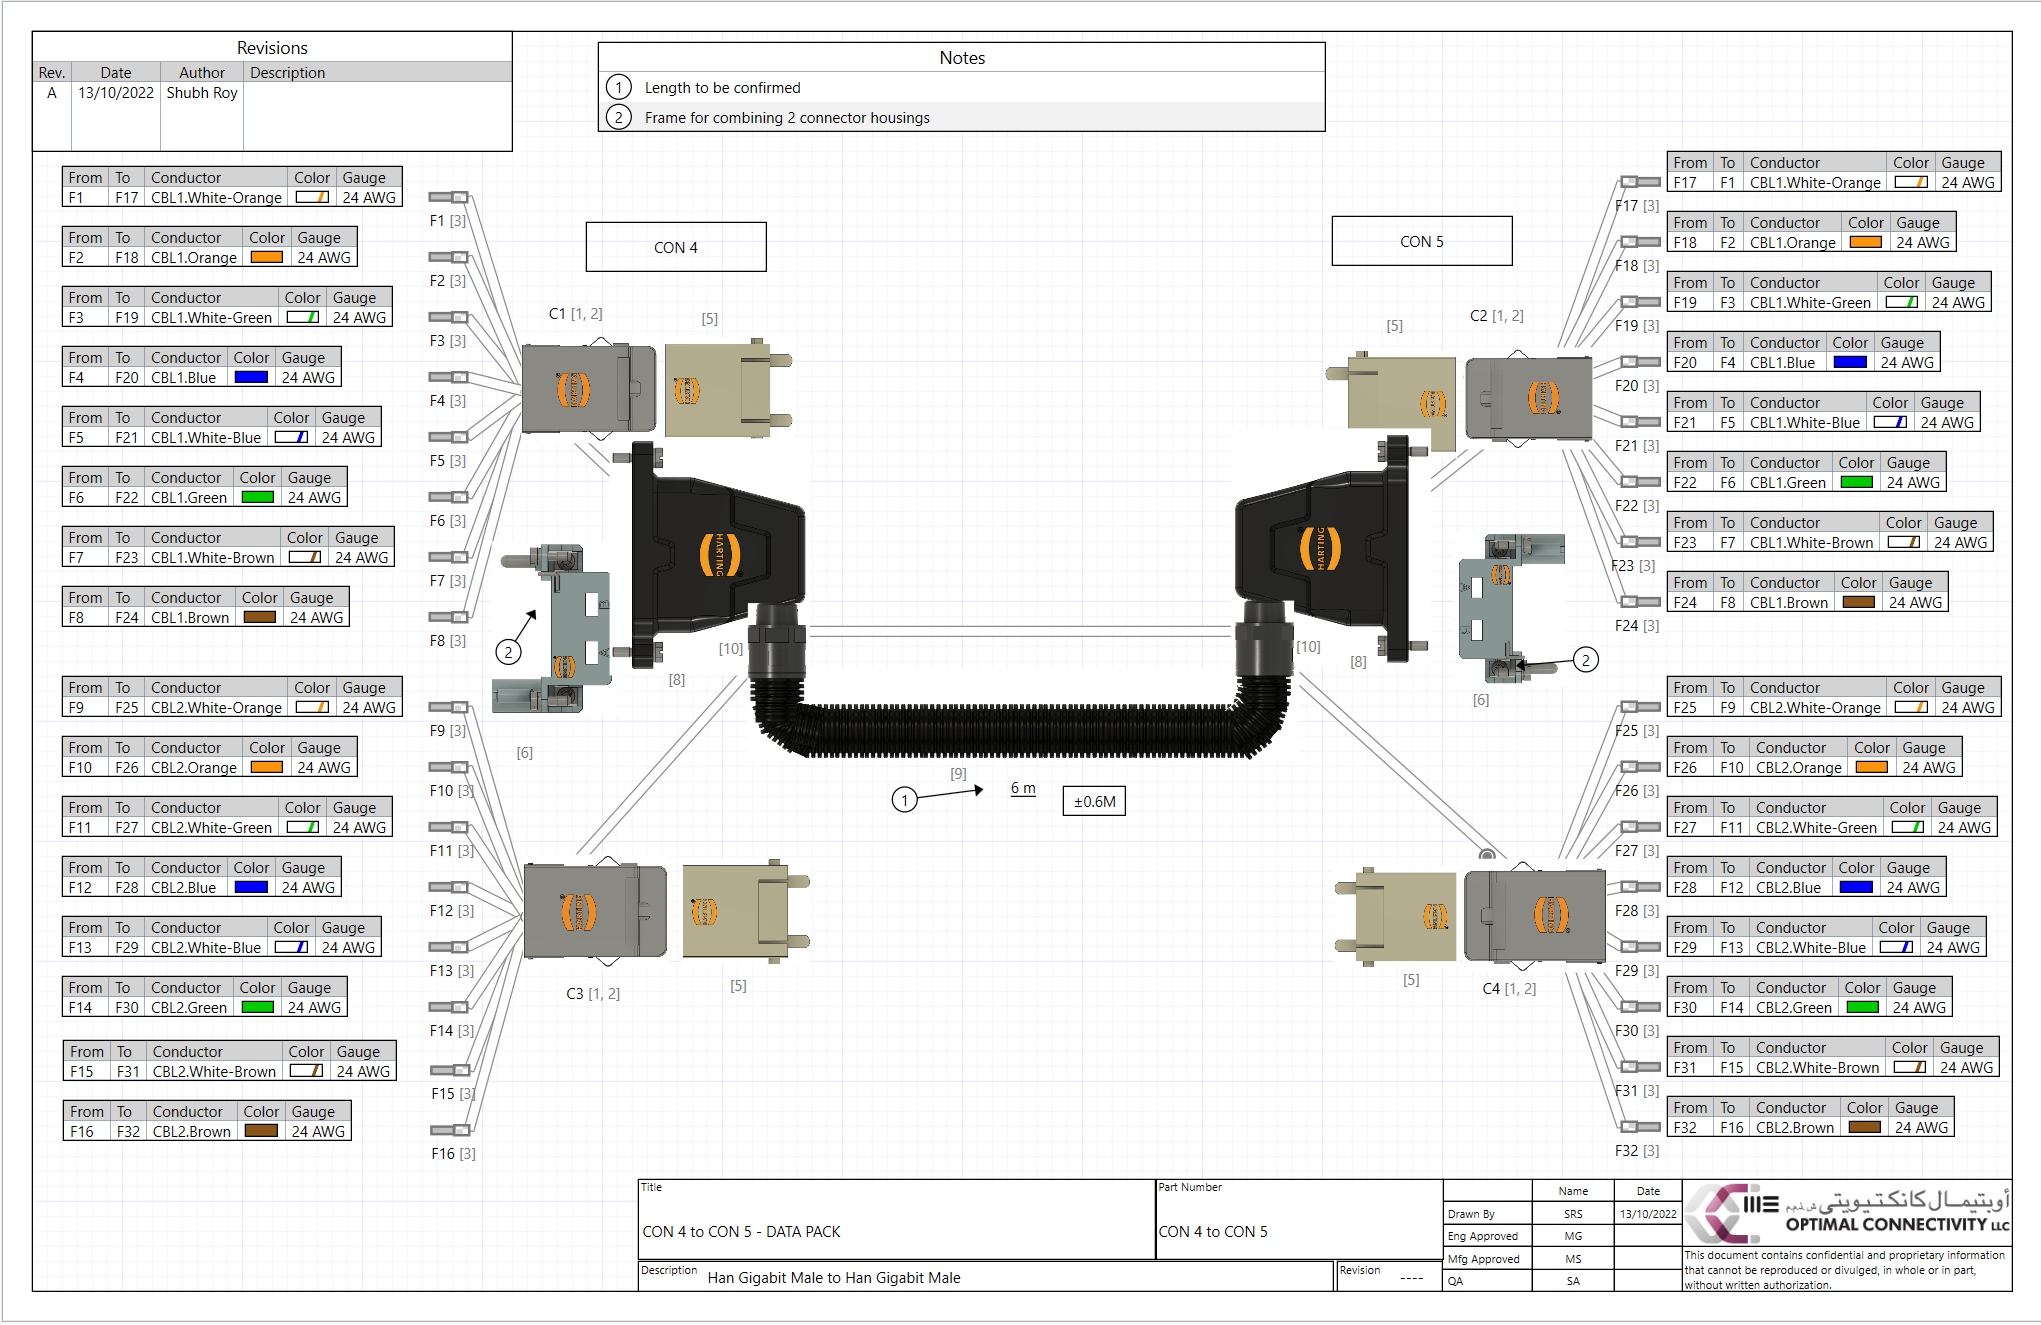
Task: Click callout balloon 2 near the left frame
Action: tap(508, 652)
